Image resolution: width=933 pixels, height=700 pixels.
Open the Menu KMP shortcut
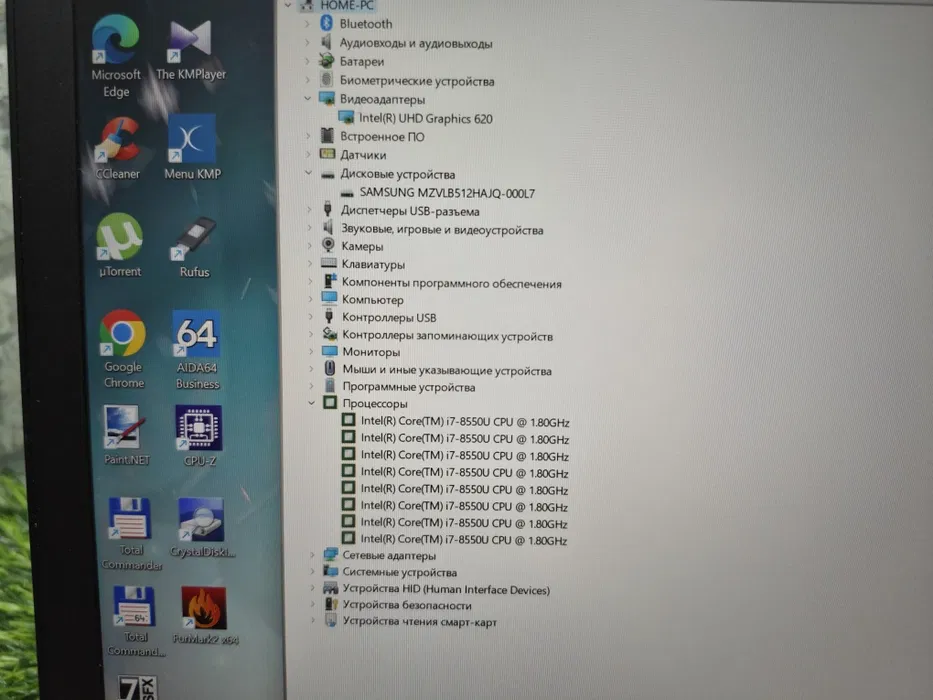[192, 147]
